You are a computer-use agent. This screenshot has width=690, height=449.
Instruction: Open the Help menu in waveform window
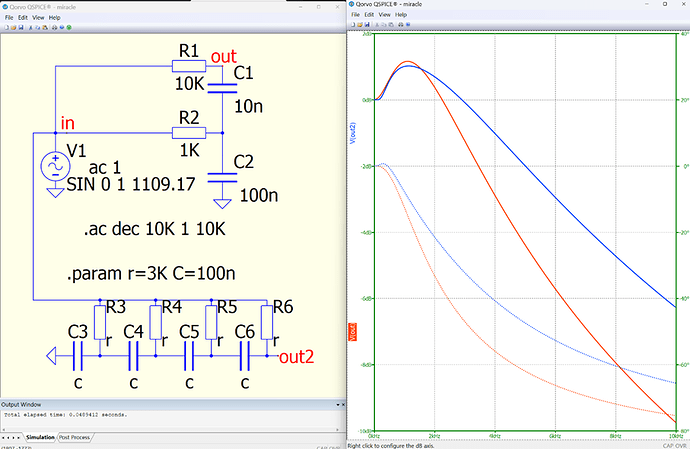pos(401,16)
